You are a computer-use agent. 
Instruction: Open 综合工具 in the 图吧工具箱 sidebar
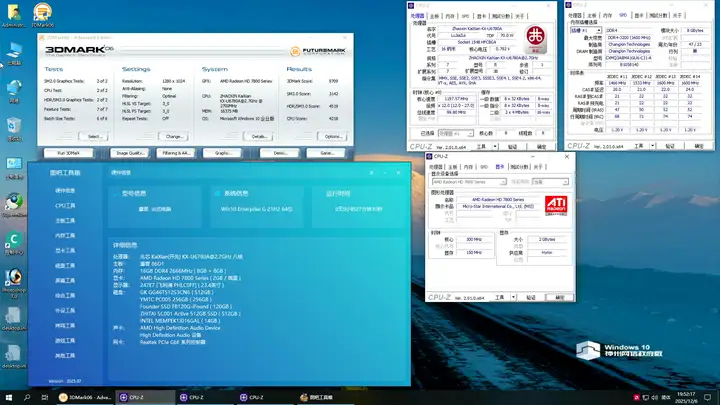tap(65, 296)
